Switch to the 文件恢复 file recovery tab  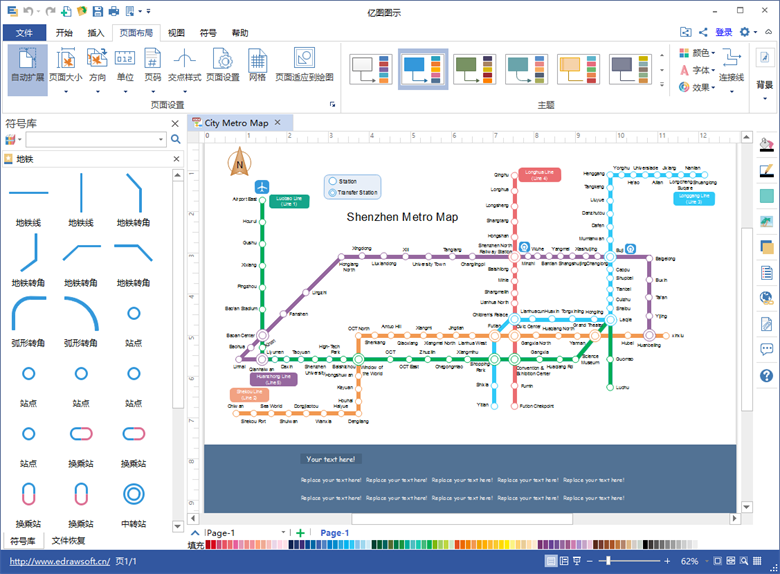(x=68, y=541)
